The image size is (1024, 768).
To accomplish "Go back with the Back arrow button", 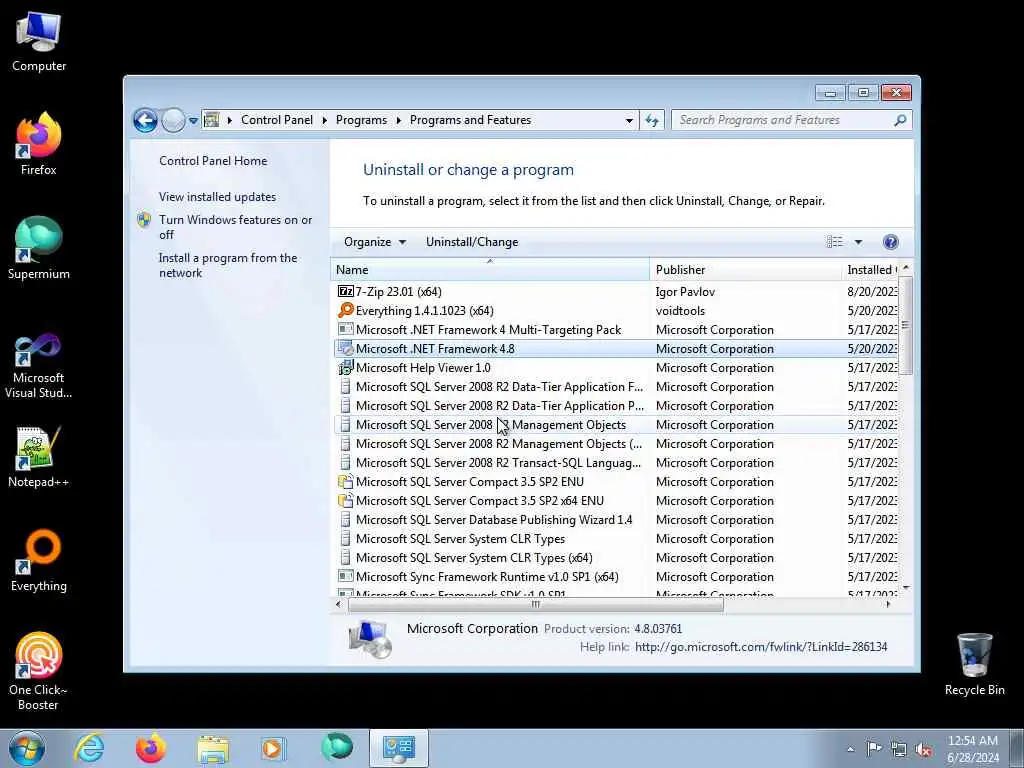I will [x=145, y=120].
